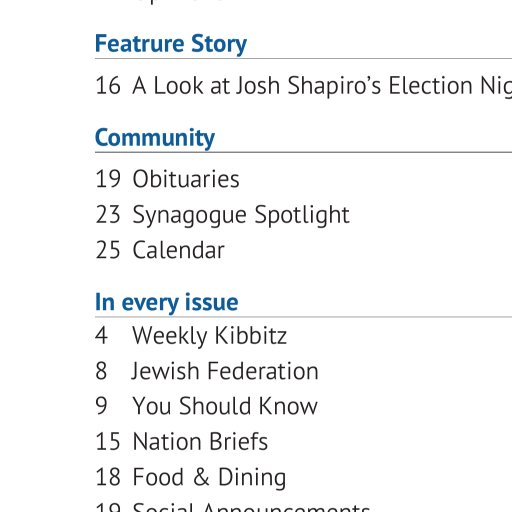This screenshot has width=512, height=512.
Task: Open Synagogue Spotlight entry
Action: tap(241, 215)
